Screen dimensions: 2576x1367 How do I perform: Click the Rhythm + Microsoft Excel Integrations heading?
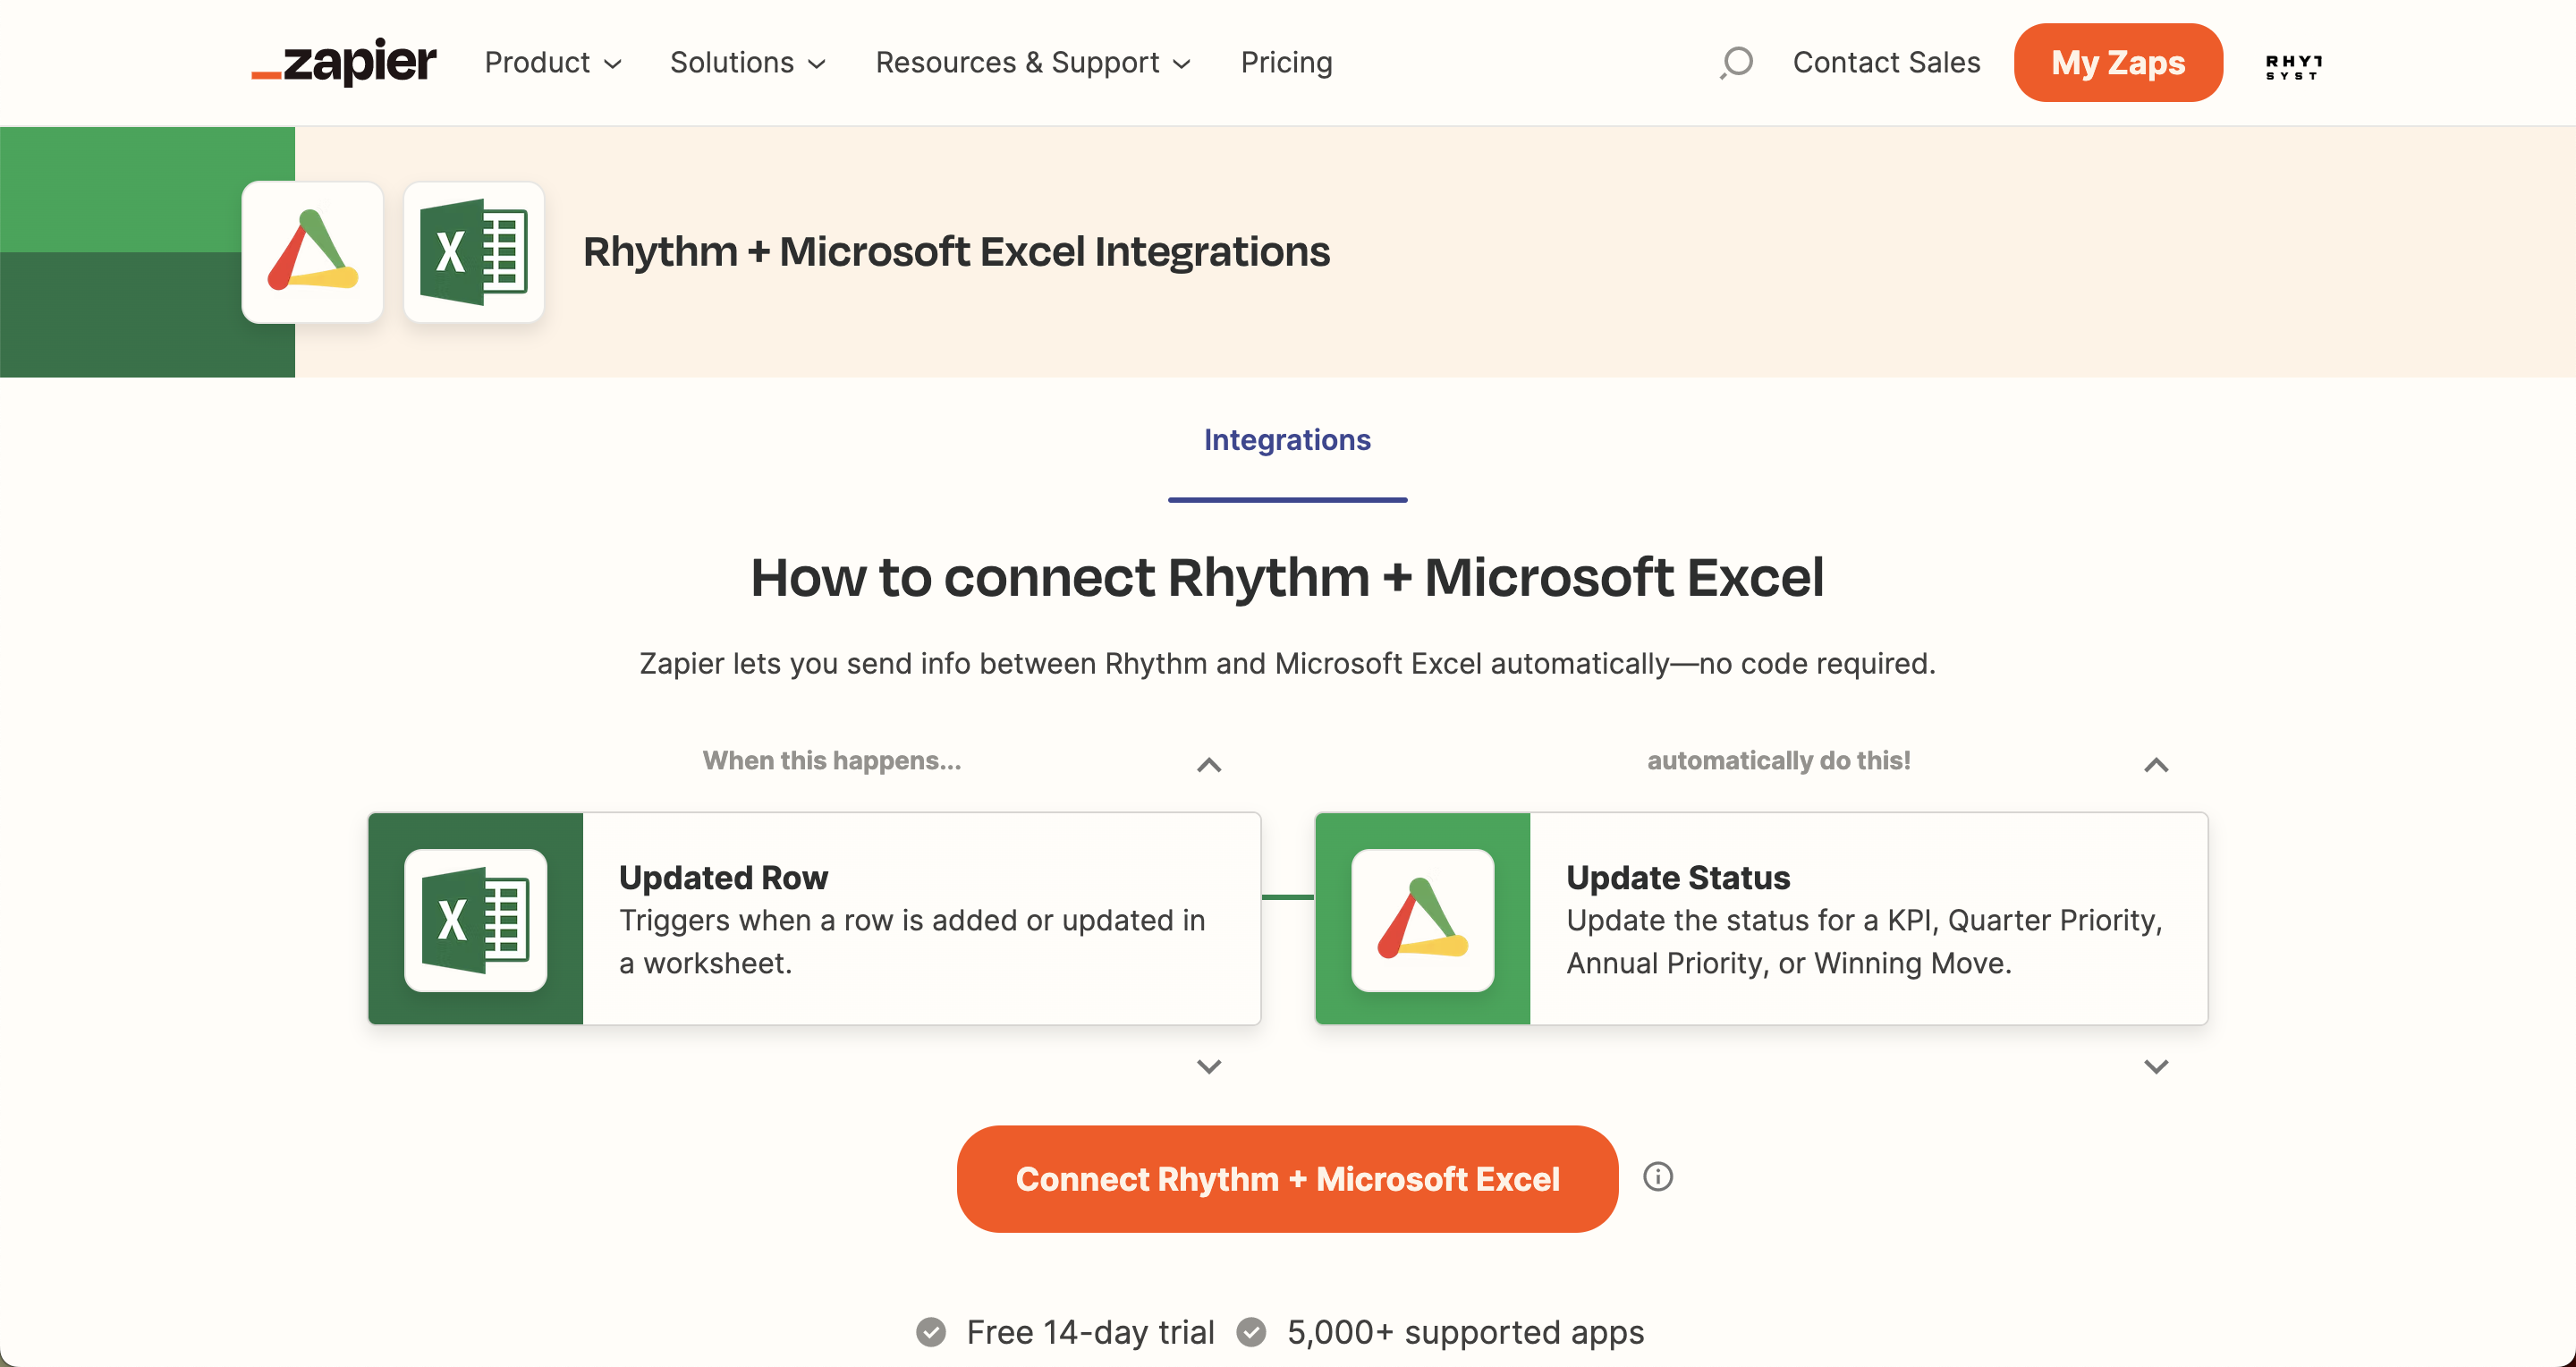coord(956,252)
